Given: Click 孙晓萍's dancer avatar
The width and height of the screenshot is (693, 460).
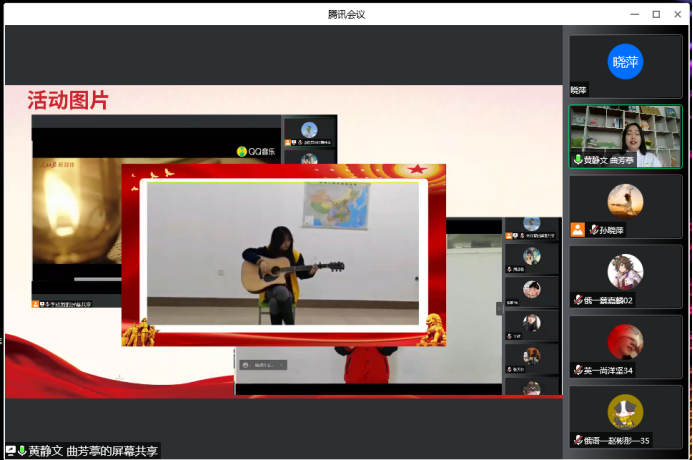Looking at the screenshot, I should (x=625, y=201).
